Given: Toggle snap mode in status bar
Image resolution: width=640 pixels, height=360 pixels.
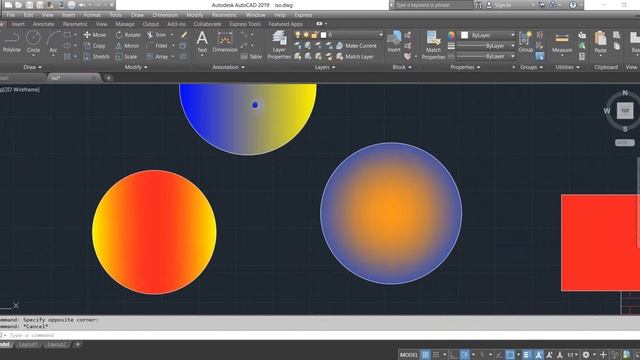Looking at the screenshot, I should 436,355.
